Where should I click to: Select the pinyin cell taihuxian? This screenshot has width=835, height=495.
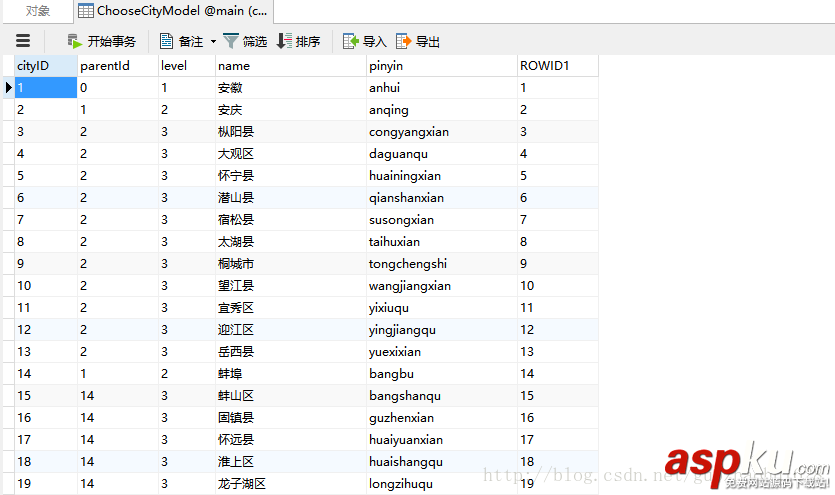[x=442, y=242]
